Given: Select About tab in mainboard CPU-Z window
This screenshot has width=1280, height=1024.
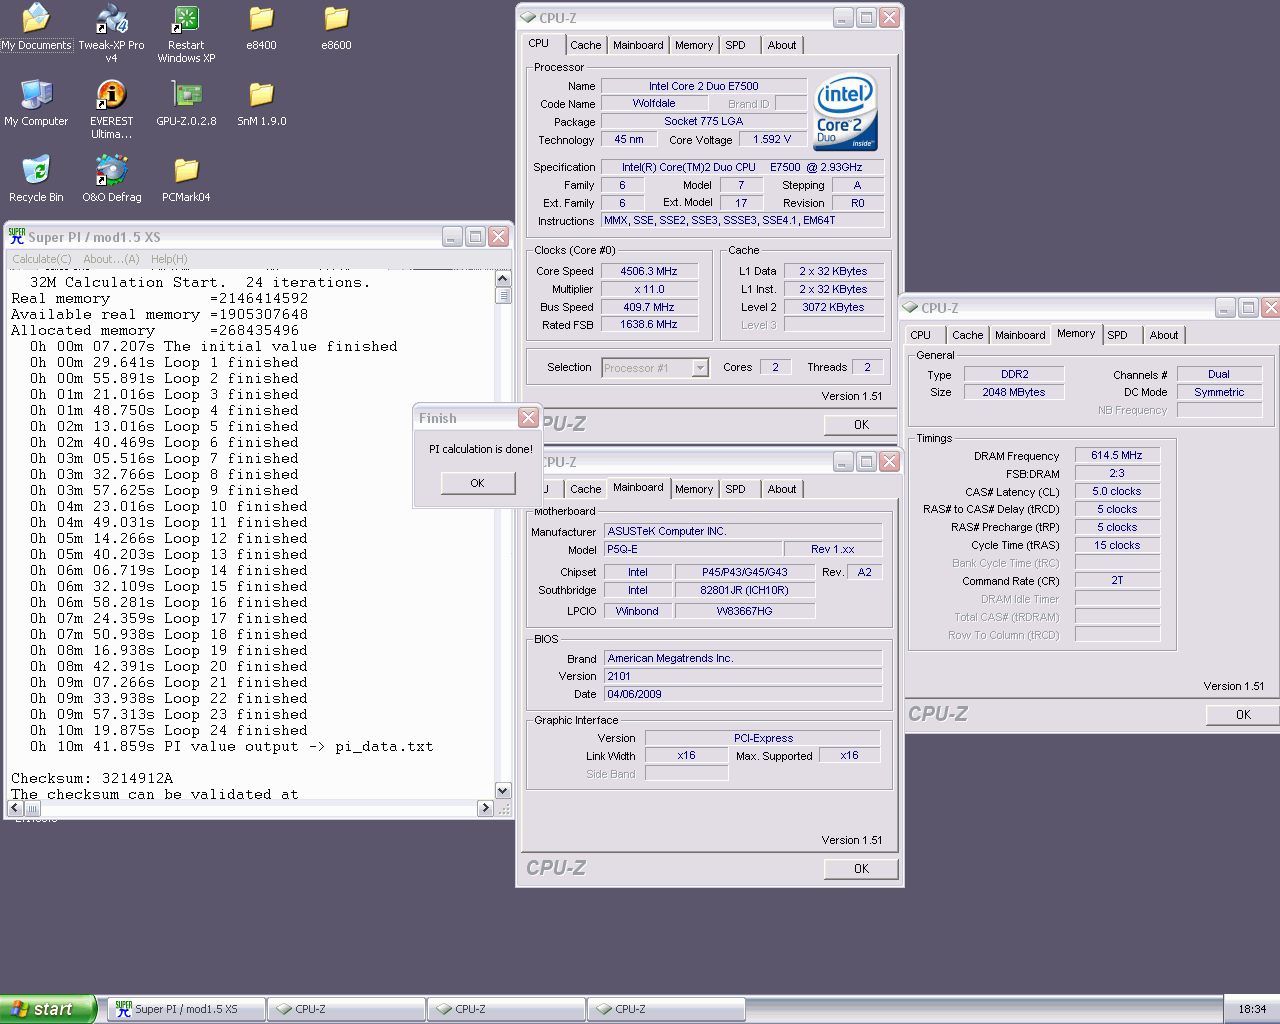Looking at the screenshot, I should pyautogui.click(x=782, y=489).
